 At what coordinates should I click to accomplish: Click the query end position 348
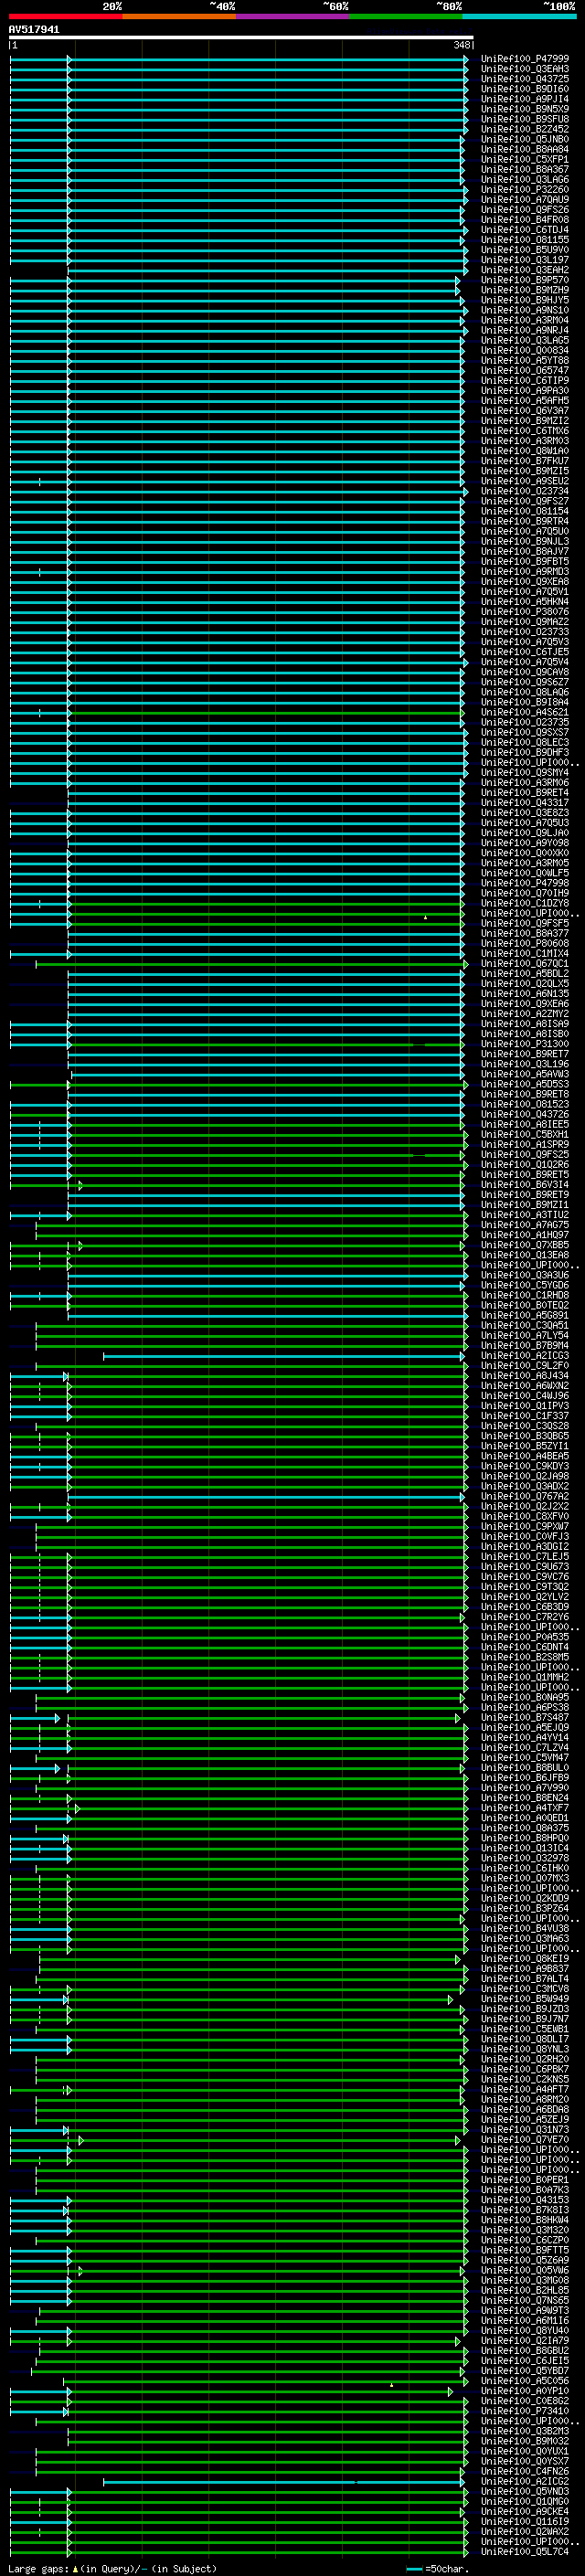click(462, 45)
